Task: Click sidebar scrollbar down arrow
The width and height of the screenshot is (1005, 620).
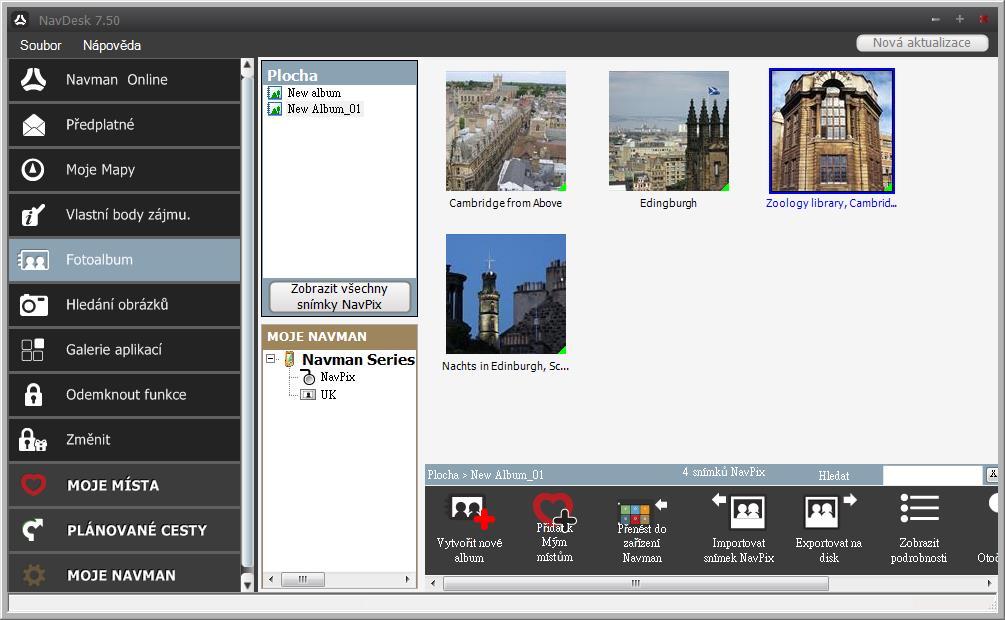Action: pyautogui.click(x=247, y=583)
